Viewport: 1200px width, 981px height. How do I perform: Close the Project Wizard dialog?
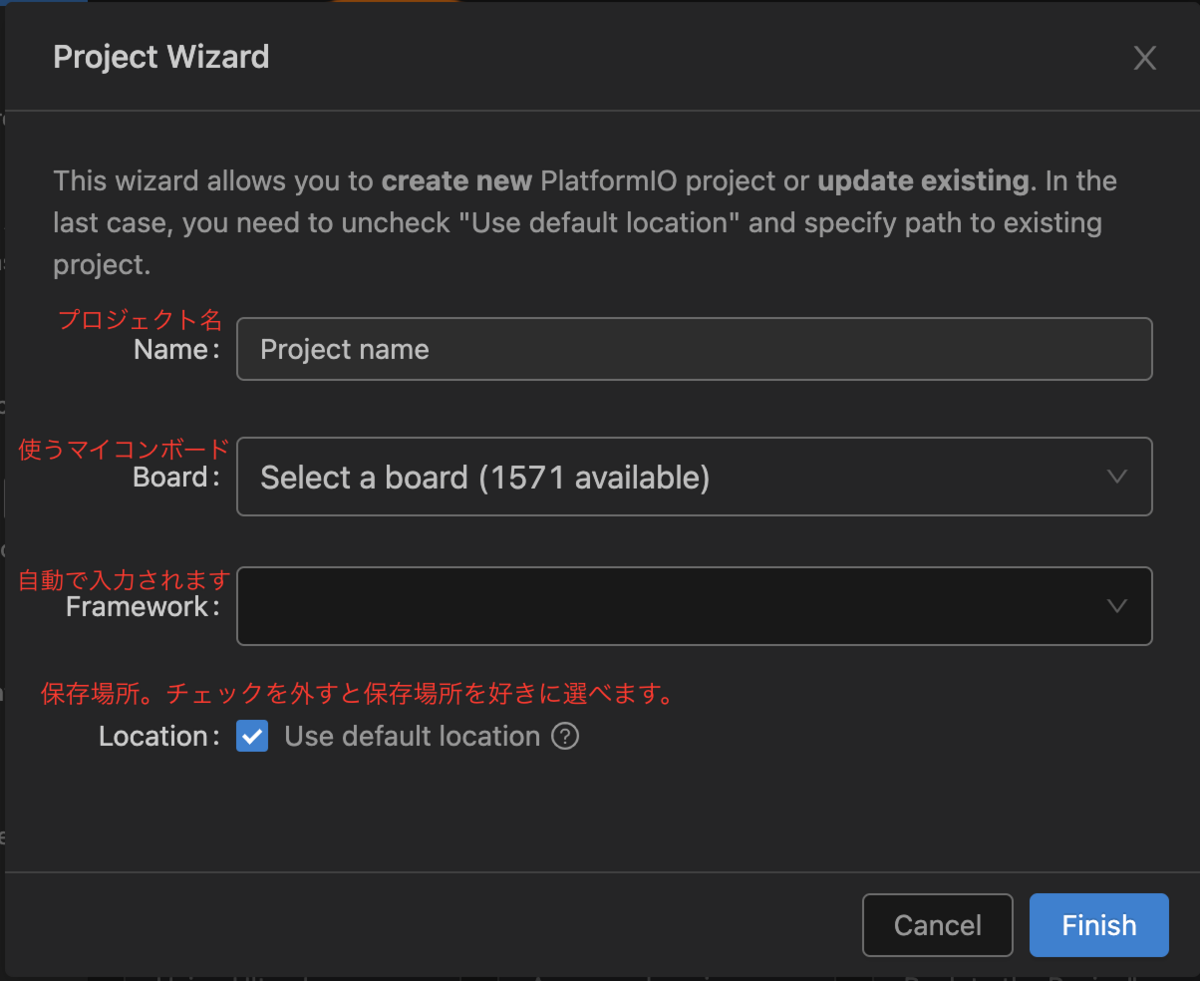pyautogui.click(x=1144, y=58)
